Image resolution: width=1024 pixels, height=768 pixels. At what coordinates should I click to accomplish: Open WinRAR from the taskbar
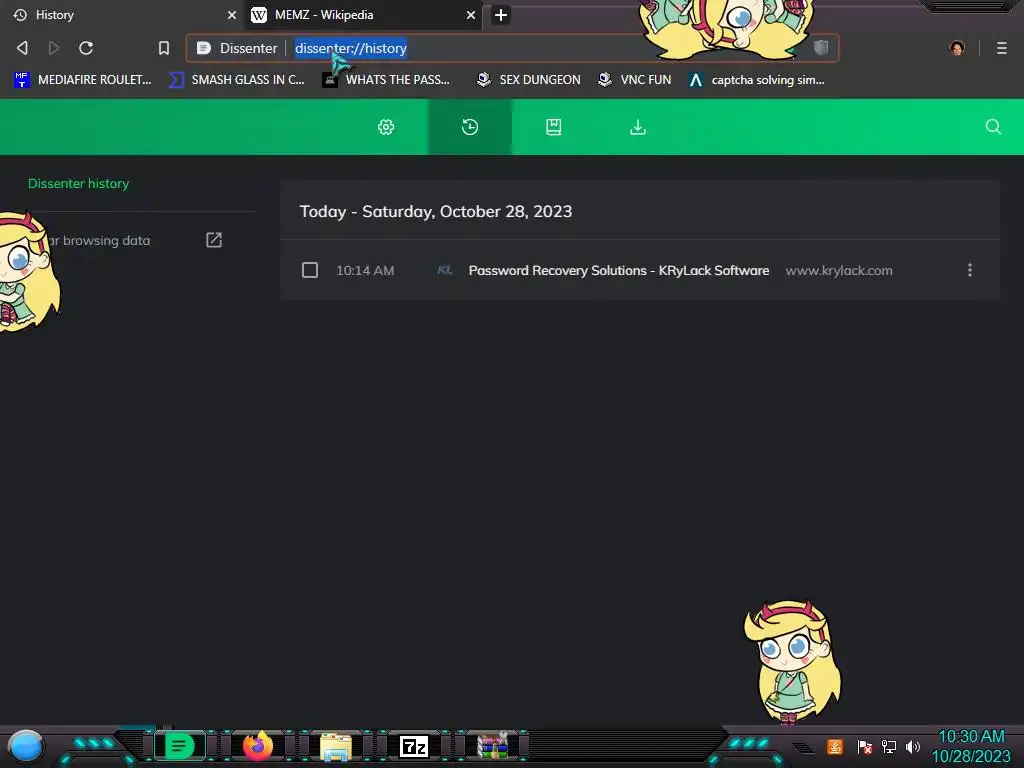[x=492, y=746]
